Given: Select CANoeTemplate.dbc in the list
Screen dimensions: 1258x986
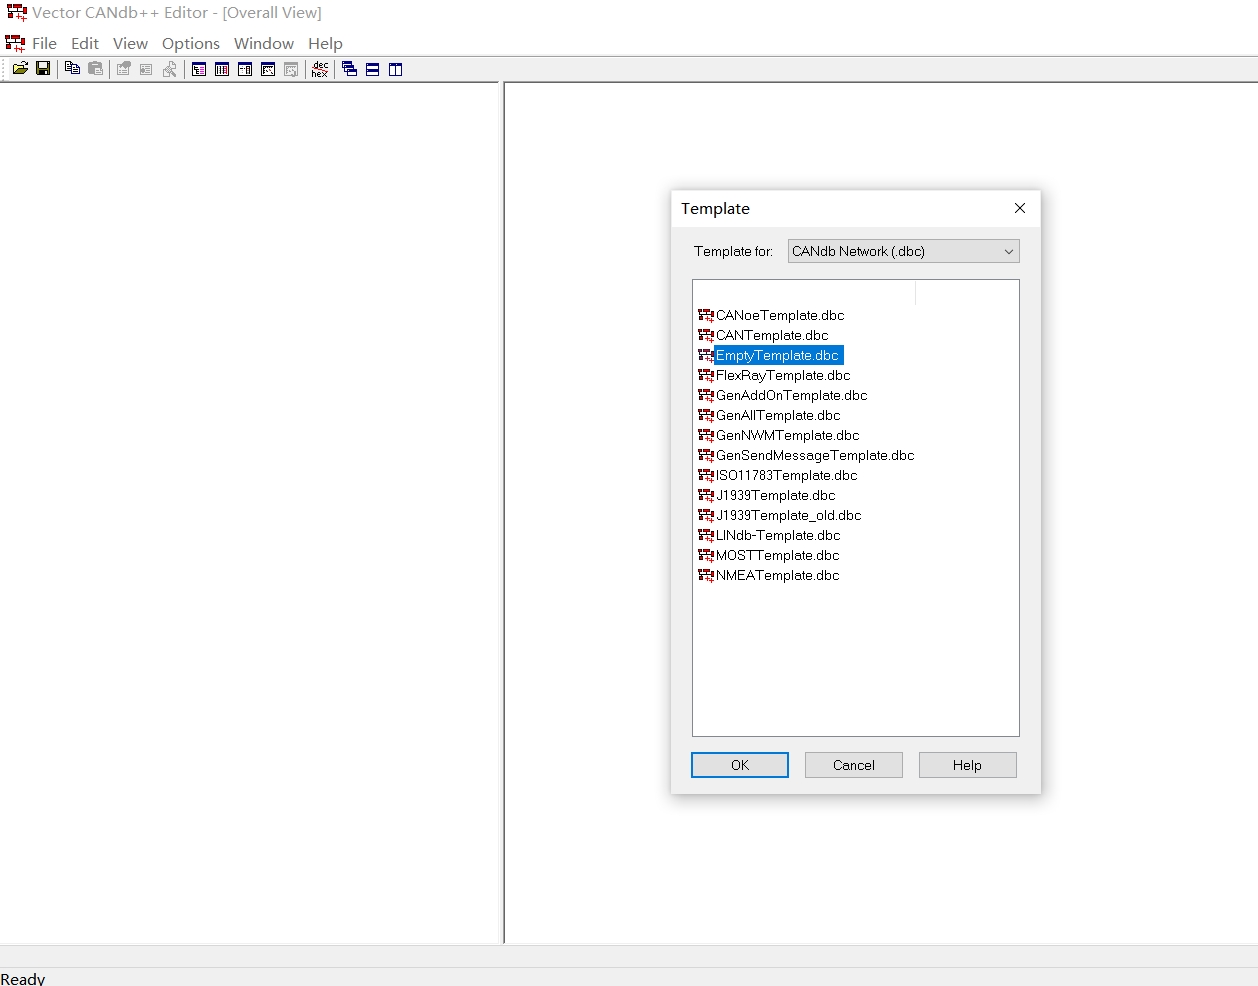Looking at the screenshot, I should 779,316.
